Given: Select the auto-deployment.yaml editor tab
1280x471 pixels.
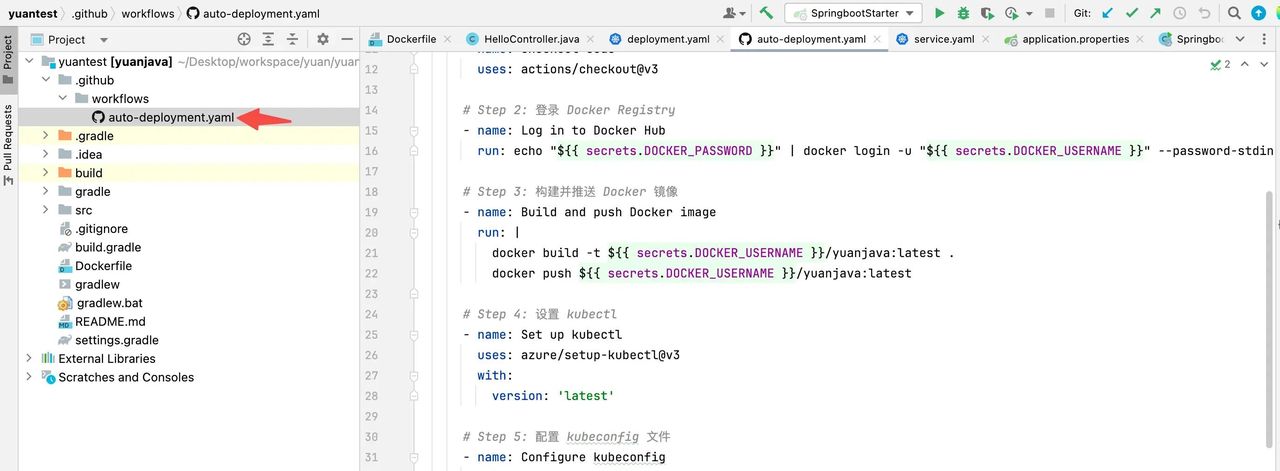Looking at the screenshot, I should point(811,39).
